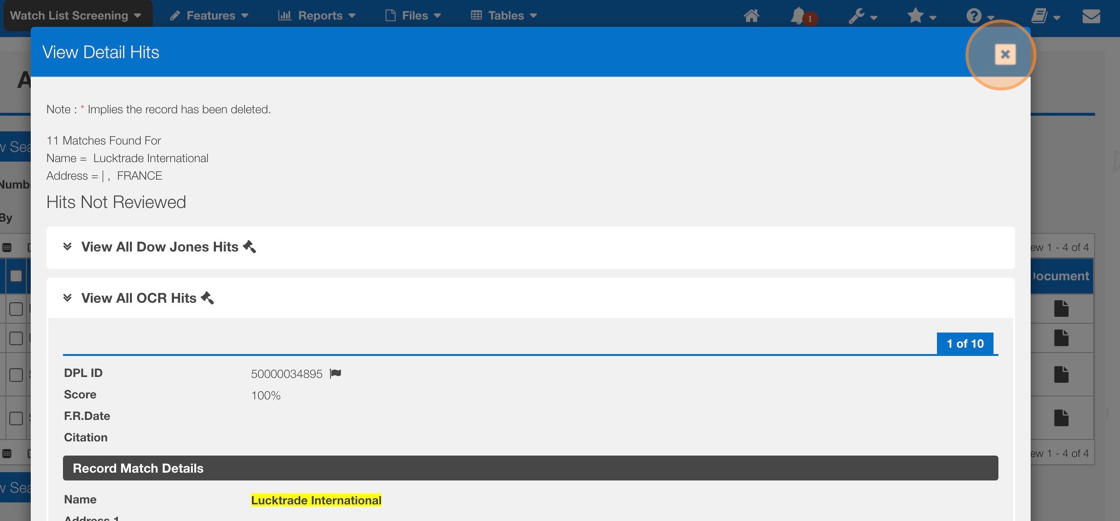Viewport: 1120px width, 521px height.
Task: Tick the second data row checkbox in the table
Action: pos(16,338)
